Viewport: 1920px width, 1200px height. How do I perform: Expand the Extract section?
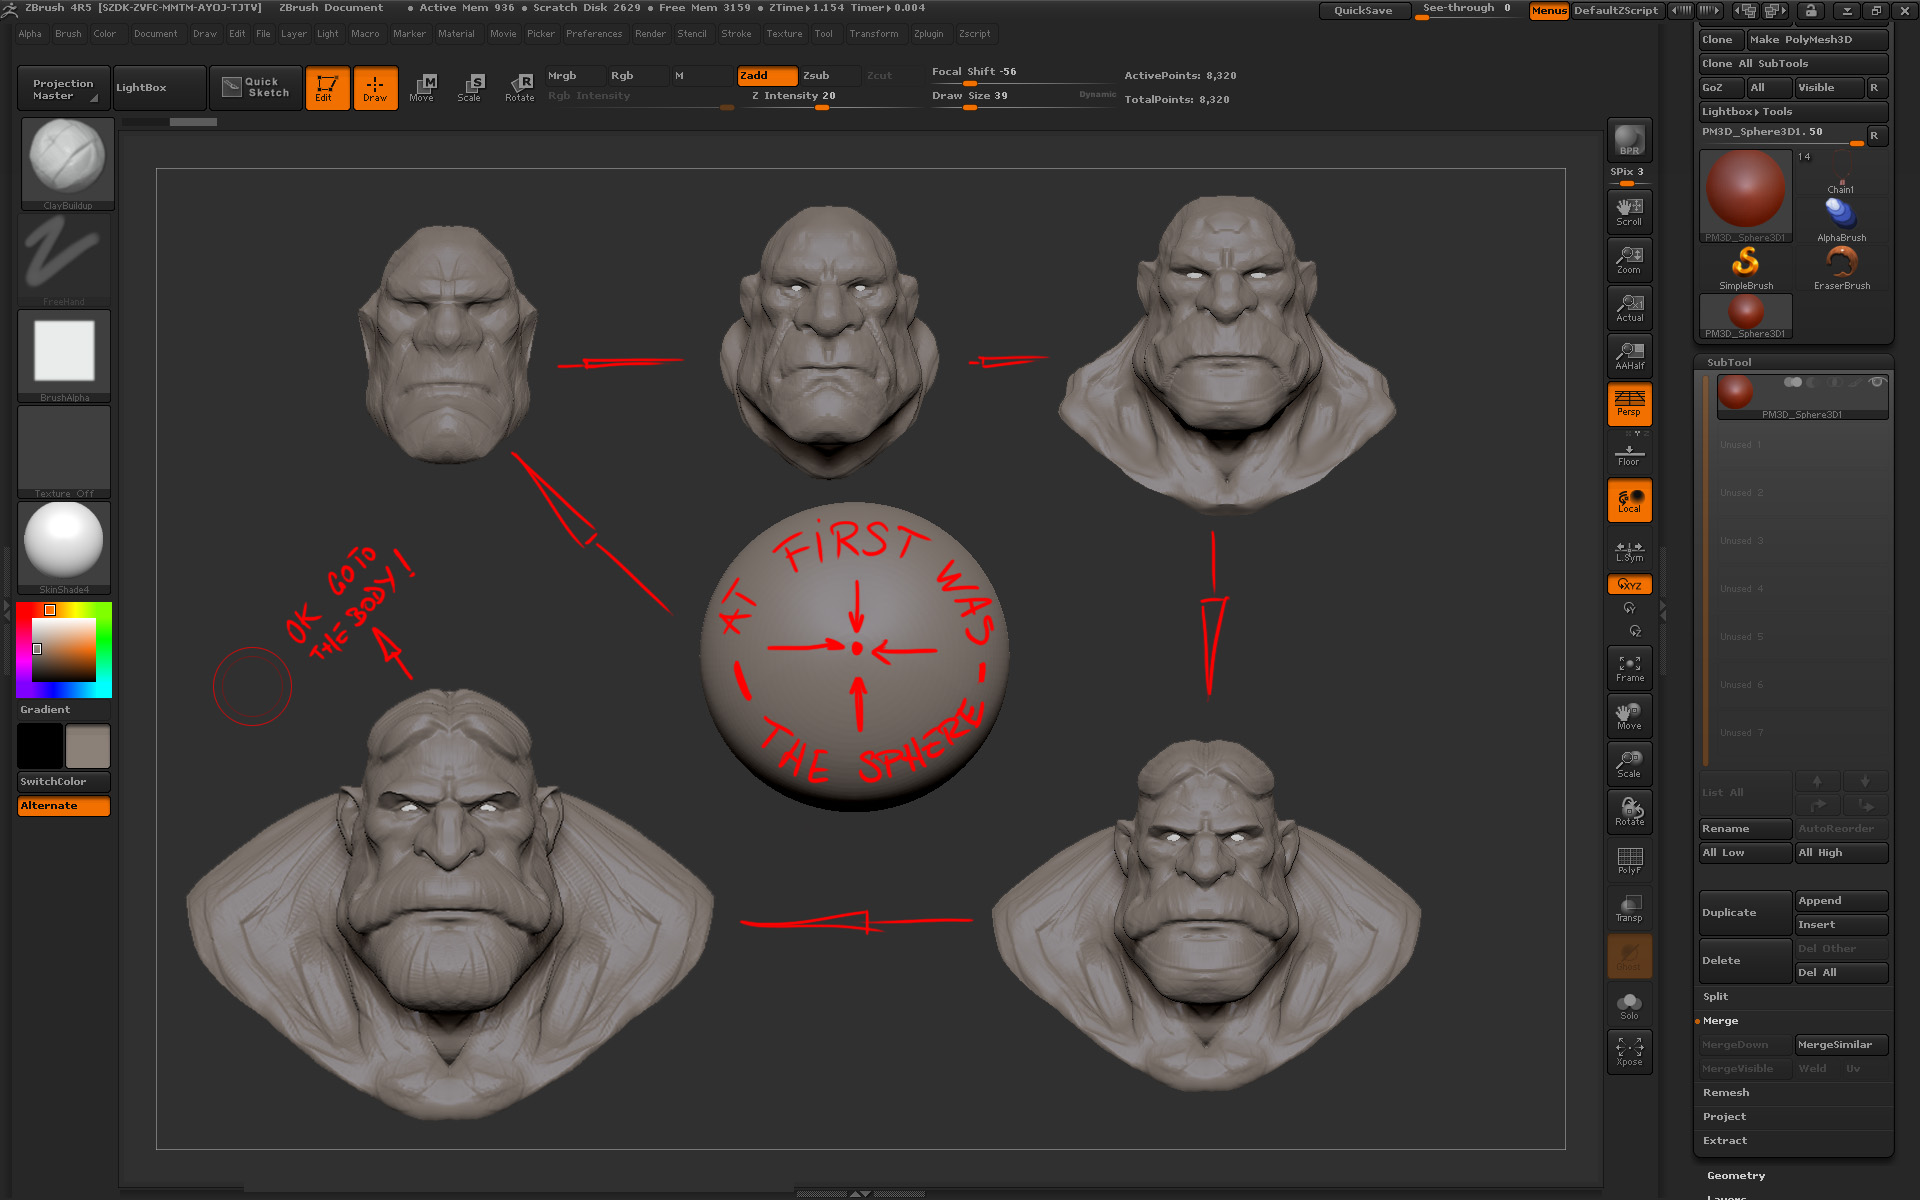[1725, 1141]
